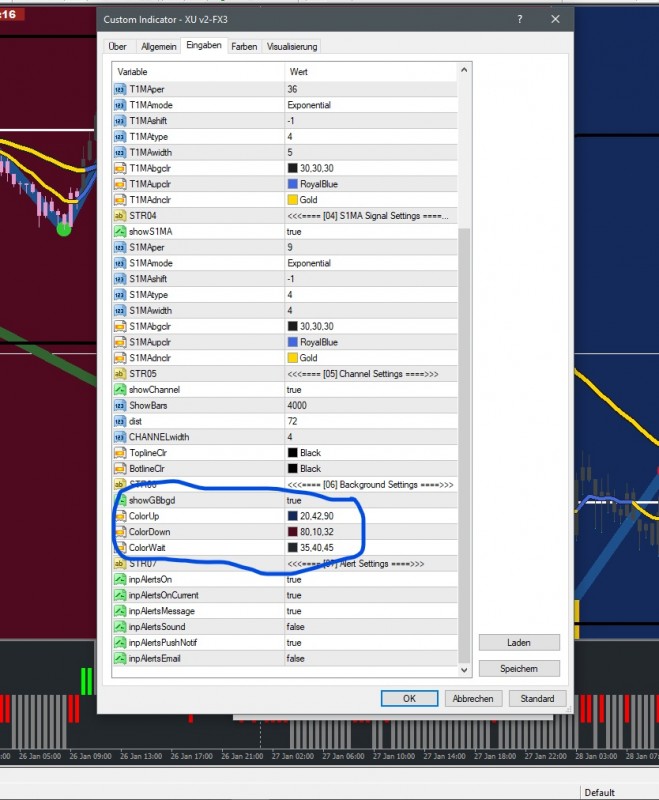Toggle the inpAlertsSound false value
The height and width of the screenshot is (800, 659).
(x=295, y=627)
